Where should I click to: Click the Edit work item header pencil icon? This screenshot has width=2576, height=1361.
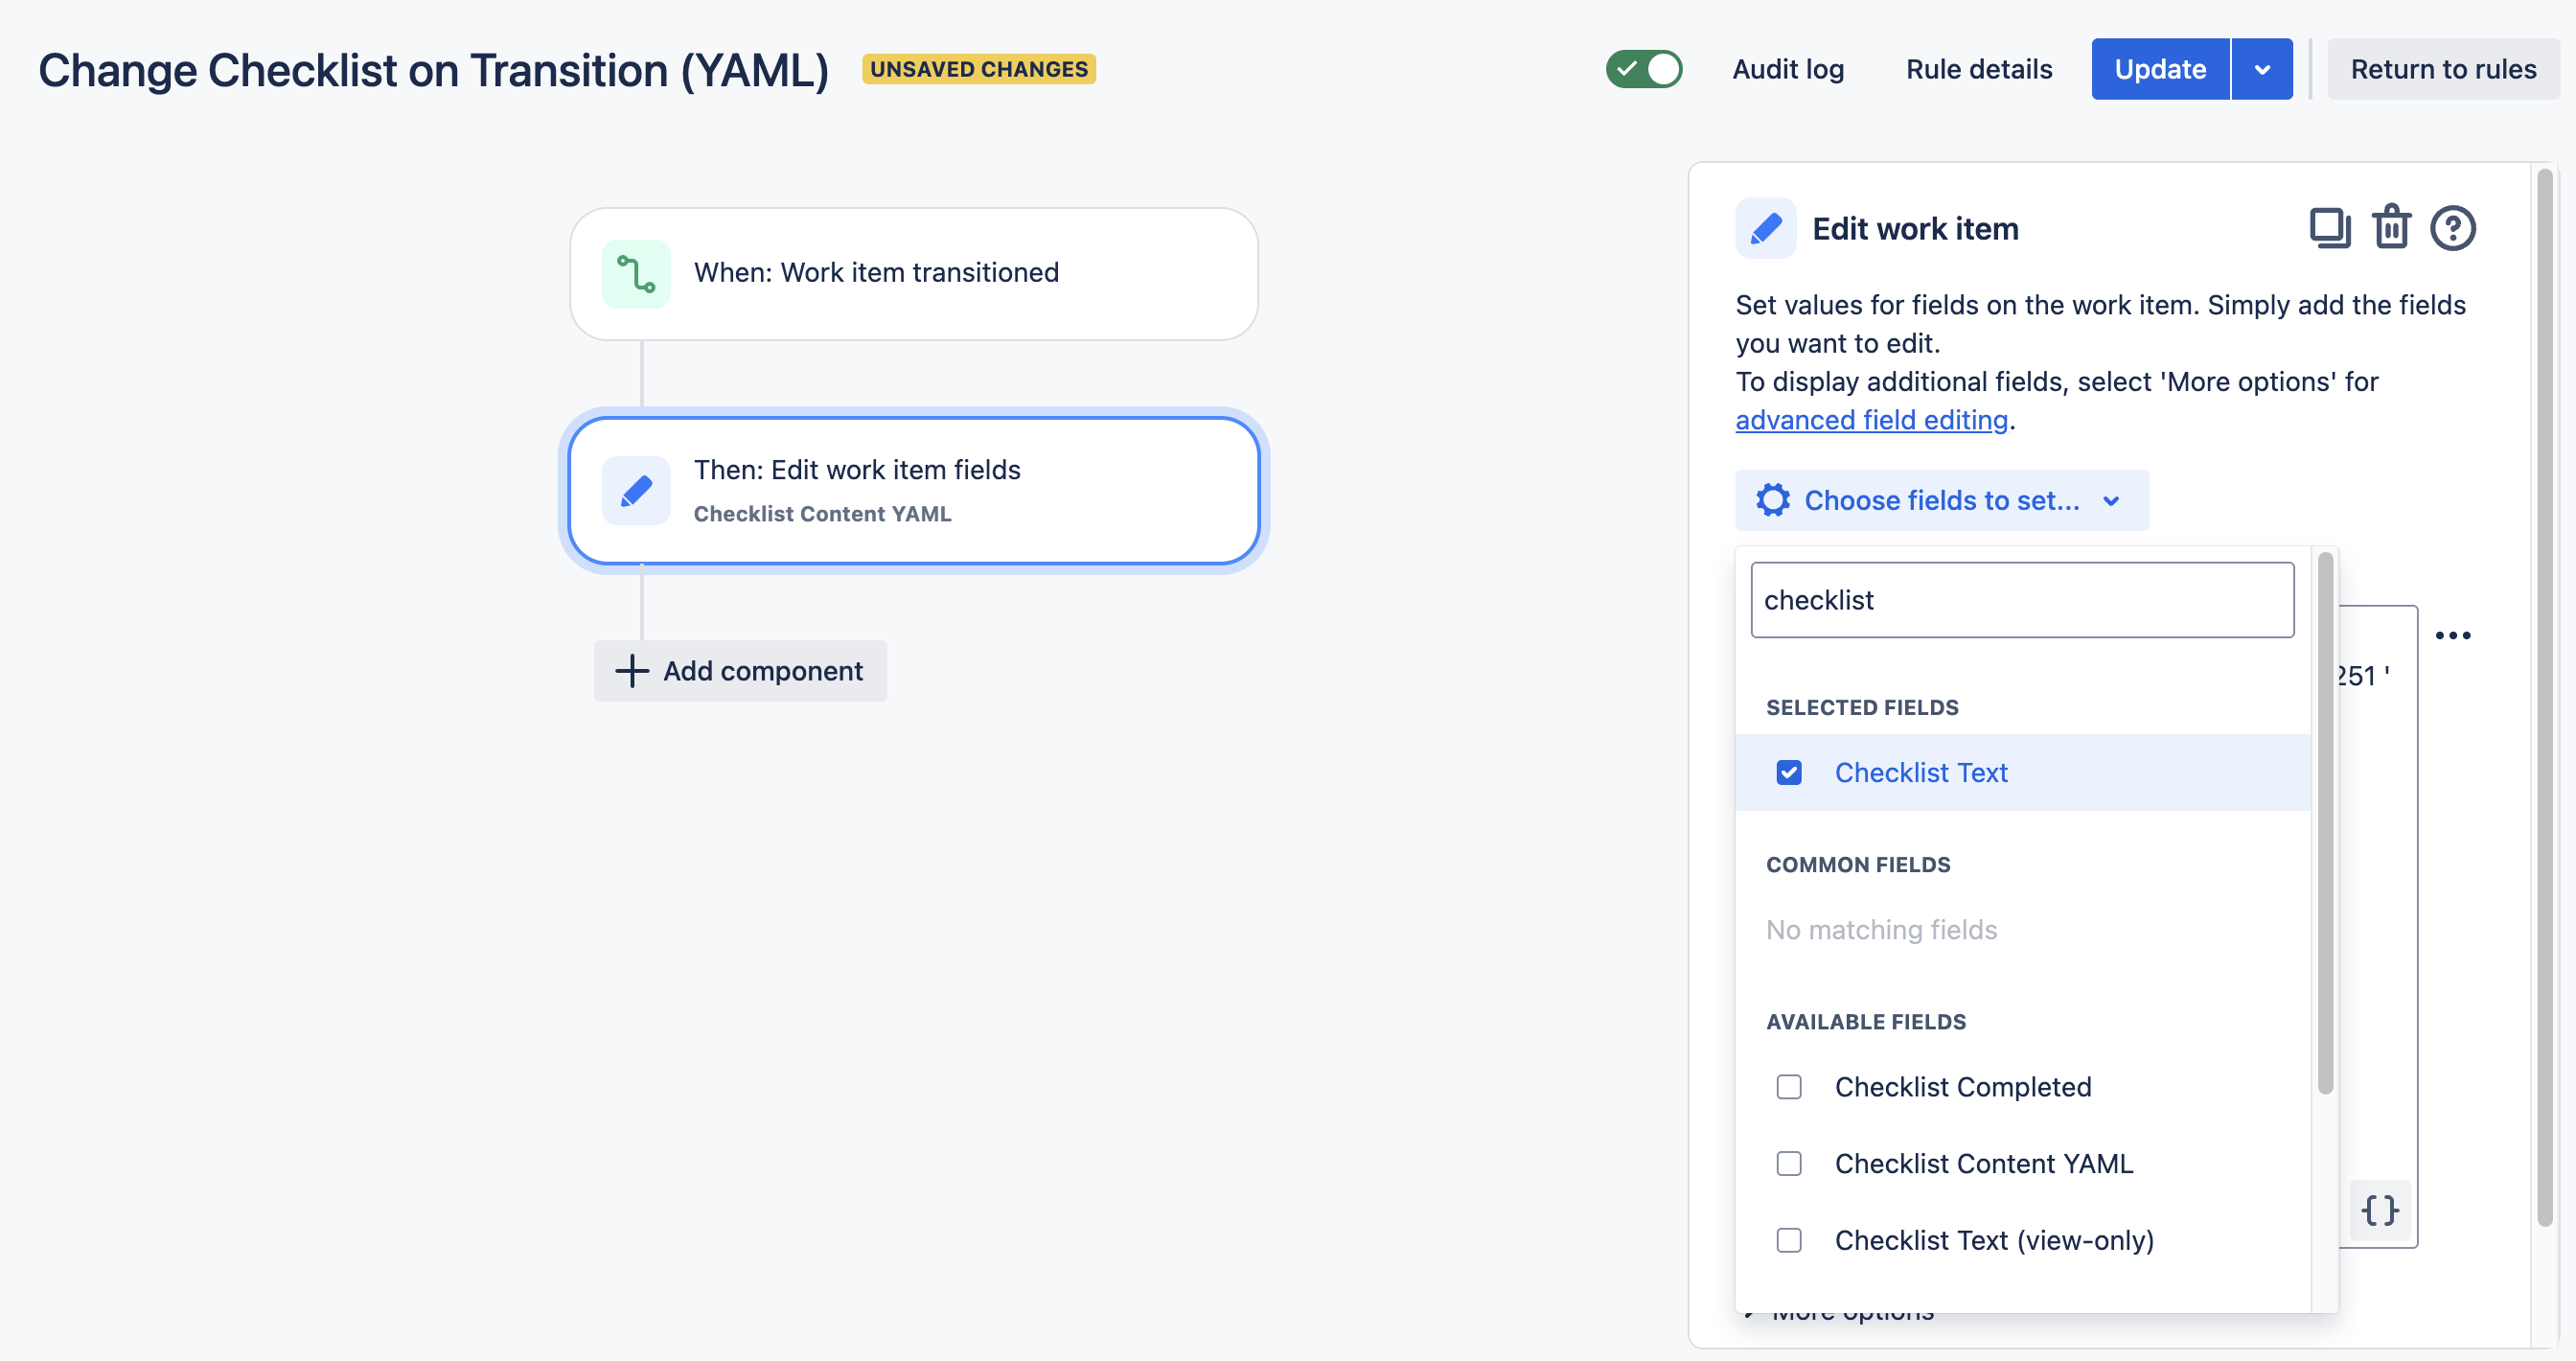point(1765,228)
